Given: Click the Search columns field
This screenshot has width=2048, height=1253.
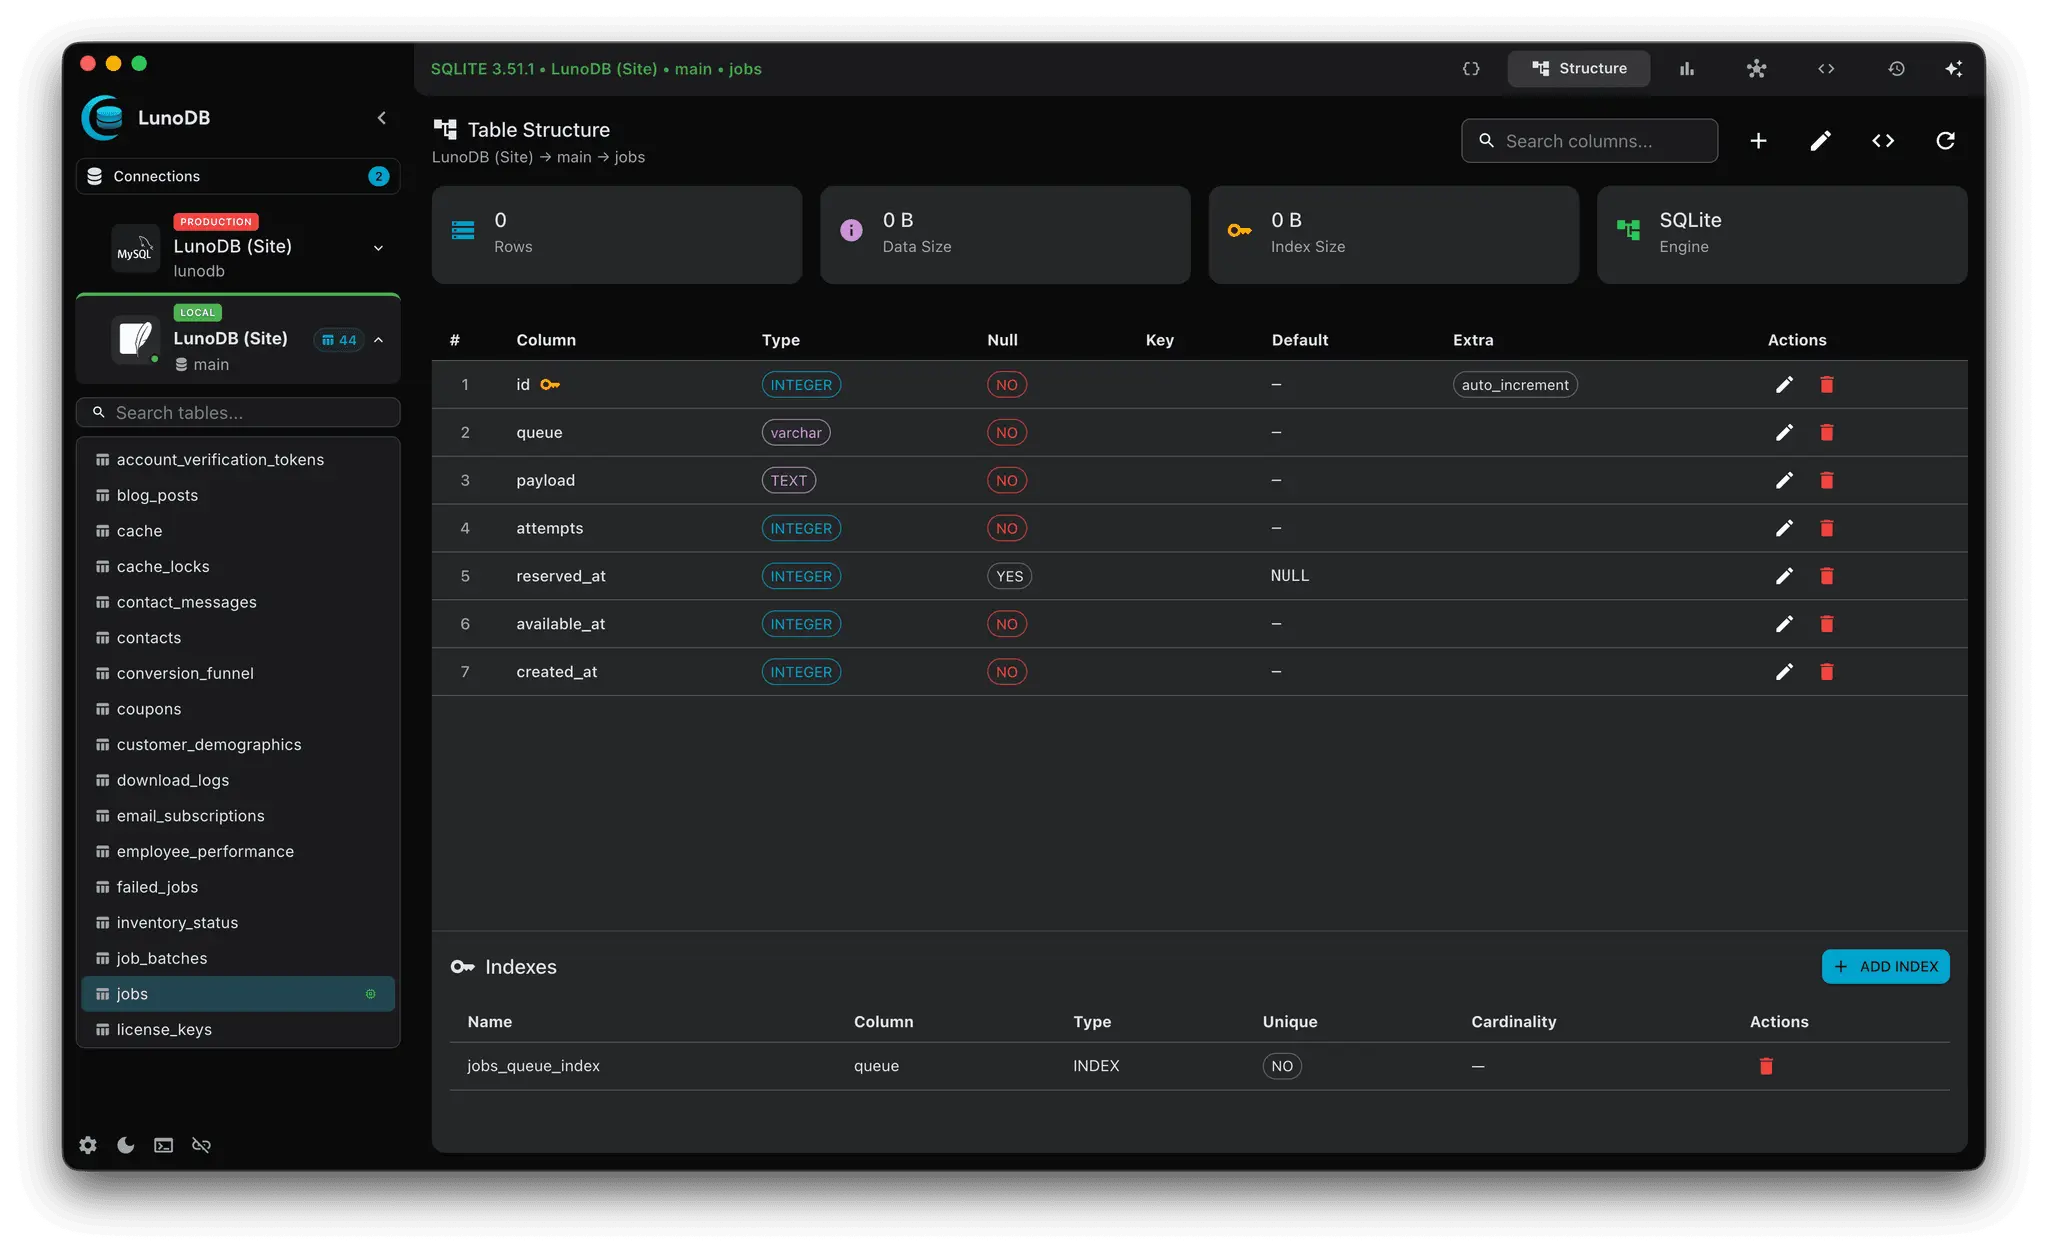Looking at the screenshot, I should [x=1590, y=141].
